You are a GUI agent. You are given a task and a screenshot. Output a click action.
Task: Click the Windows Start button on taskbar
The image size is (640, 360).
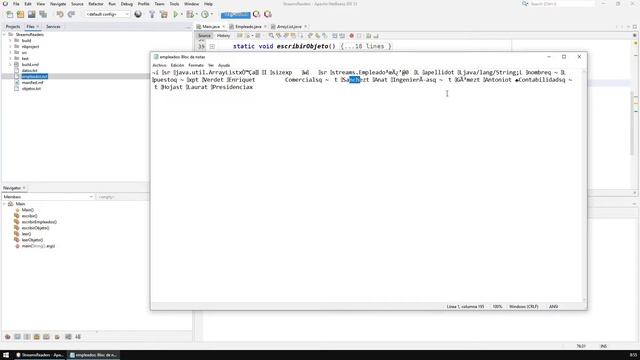6,355
